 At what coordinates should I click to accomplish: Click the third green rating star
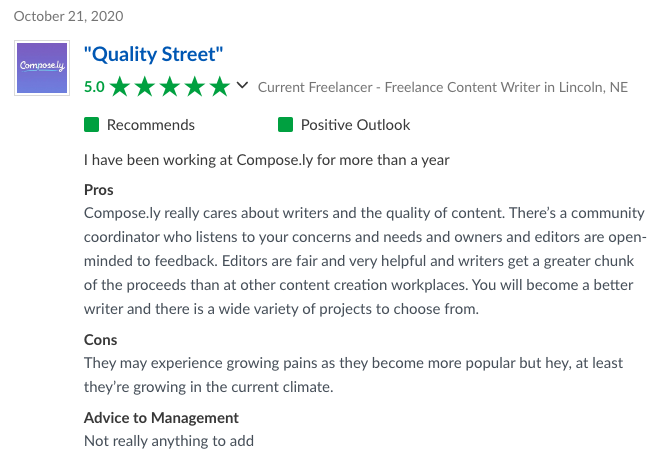pos(170,87)
